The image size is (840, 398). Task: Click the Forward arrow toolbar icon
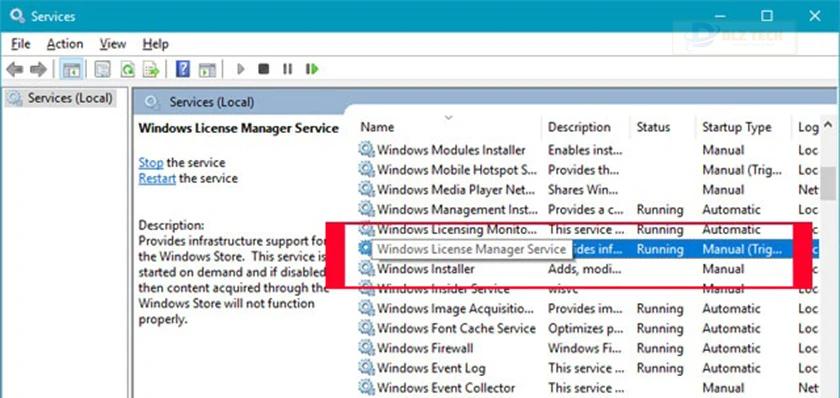click(x=38, y=69)
